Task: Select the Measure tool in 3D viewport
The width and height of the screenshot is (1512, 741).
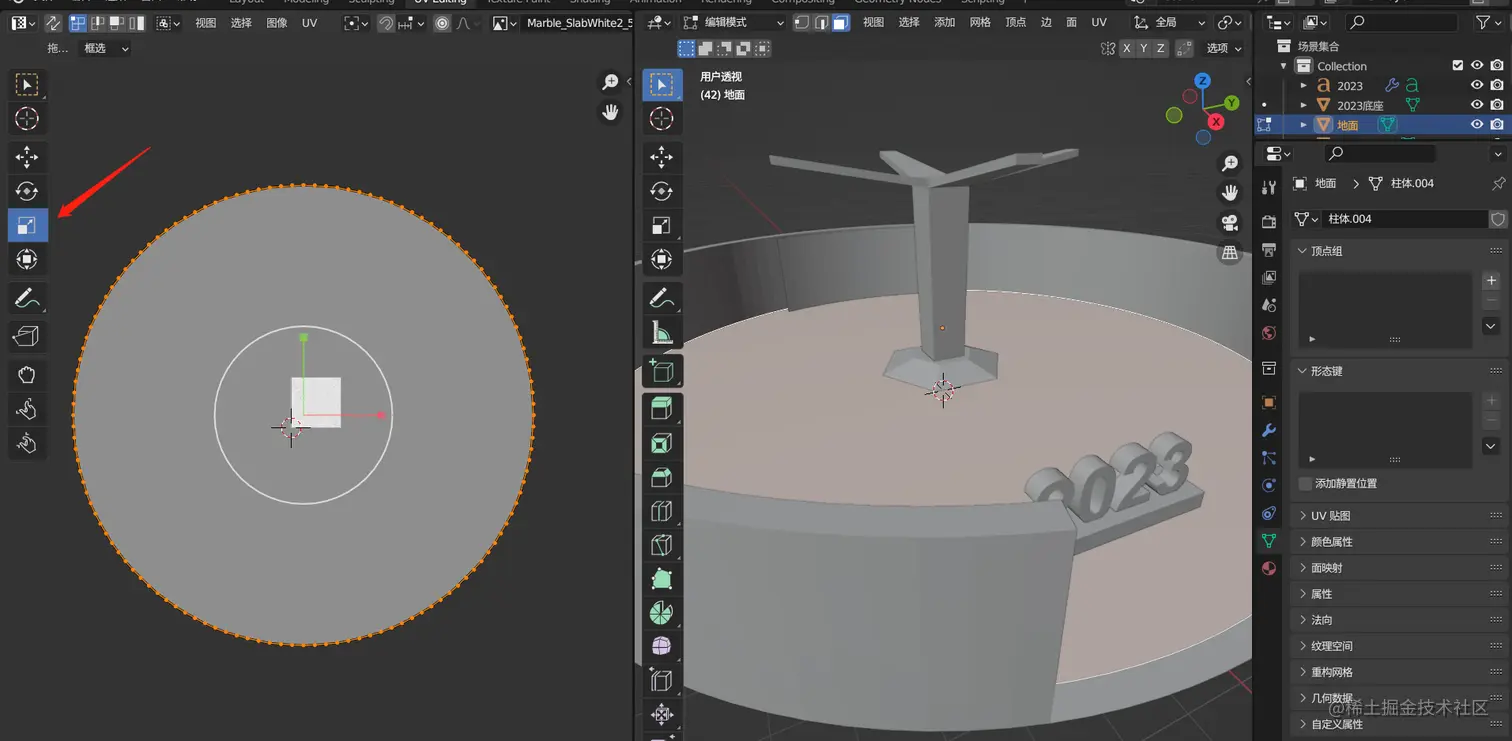Action: [661, 332]
